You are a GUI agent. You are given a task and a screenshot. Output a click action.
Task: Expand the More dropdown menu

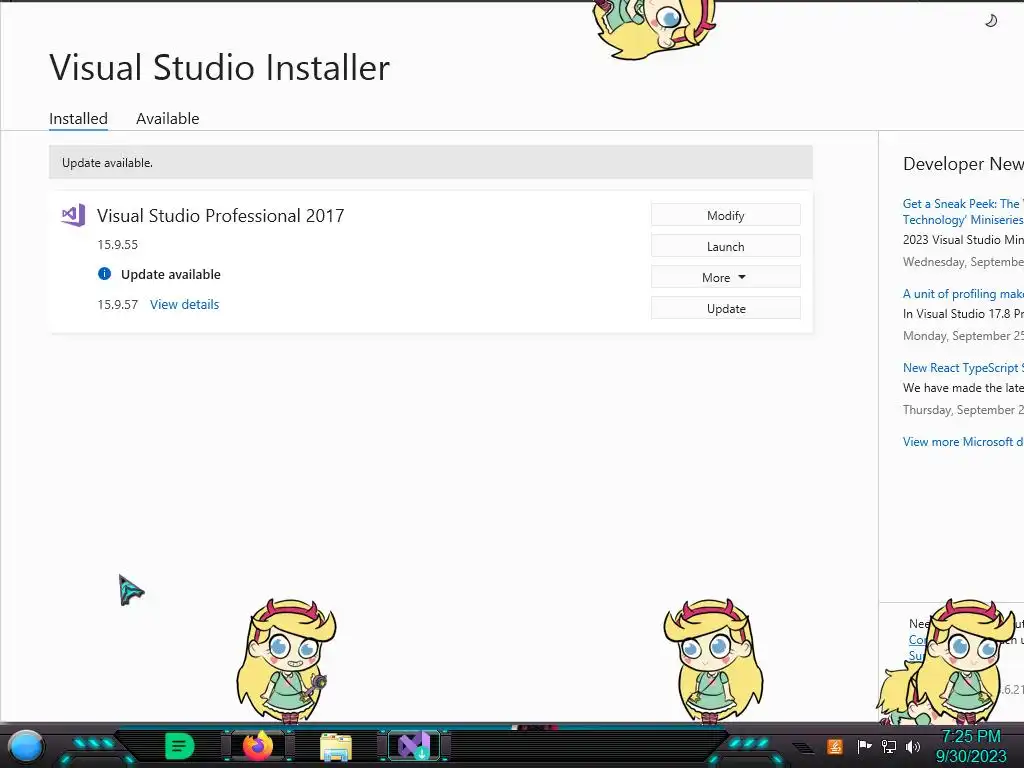coord(726,278)
